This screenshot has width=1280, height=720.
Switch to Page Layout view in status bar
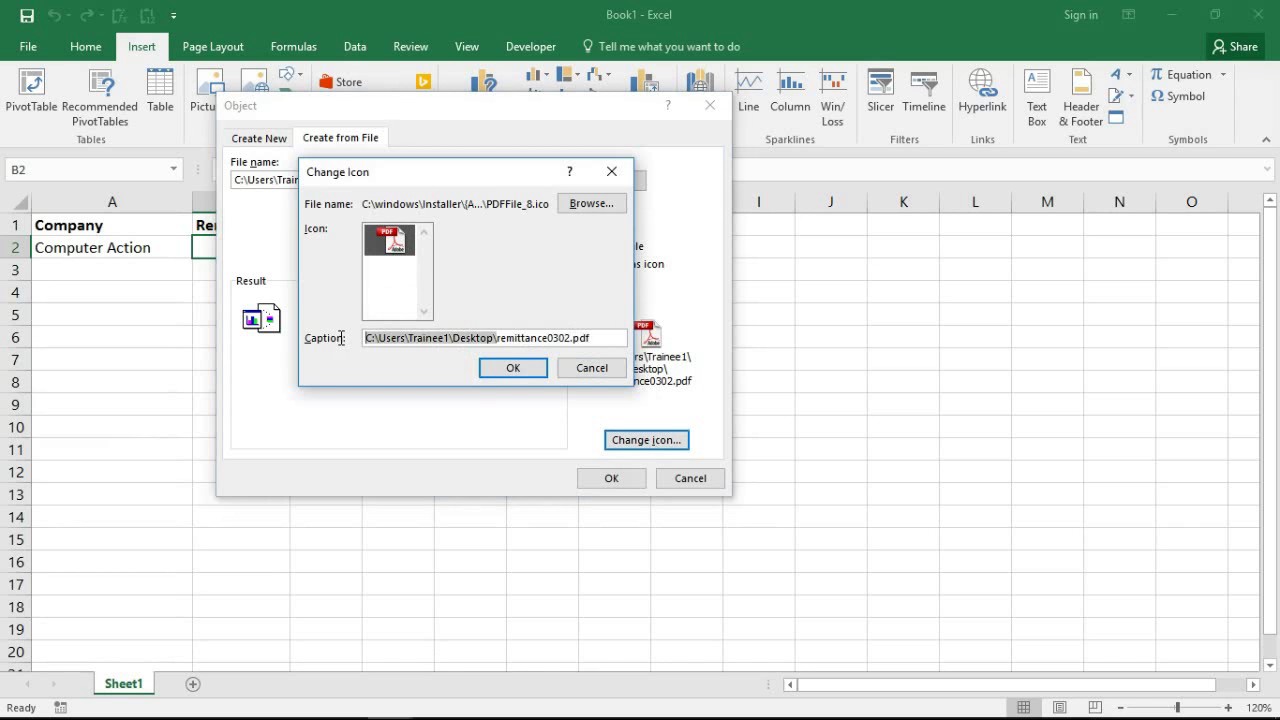point(1060,708)
